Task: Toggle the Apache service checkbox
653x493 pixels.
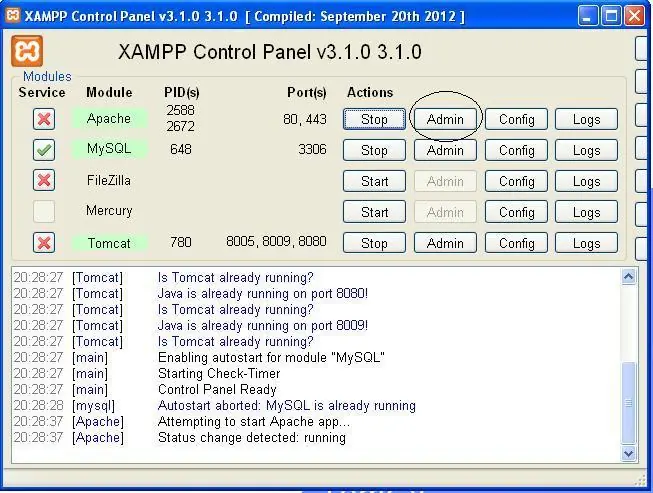Action: (44, 119)
